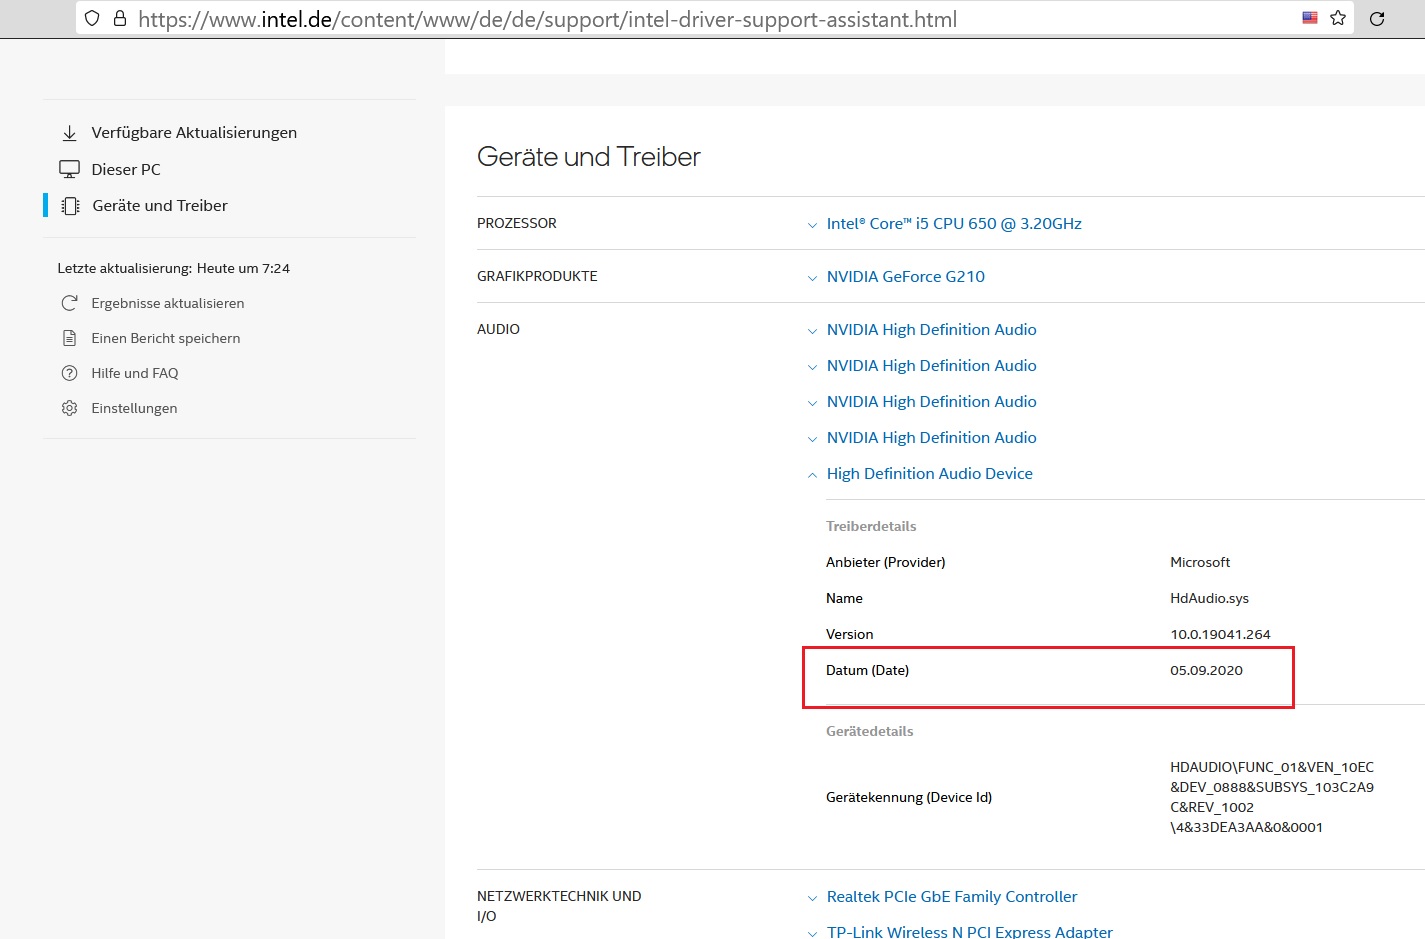Click Letzte aktualisierung timestamp text

pyautogui.click(x=174, y=268)
